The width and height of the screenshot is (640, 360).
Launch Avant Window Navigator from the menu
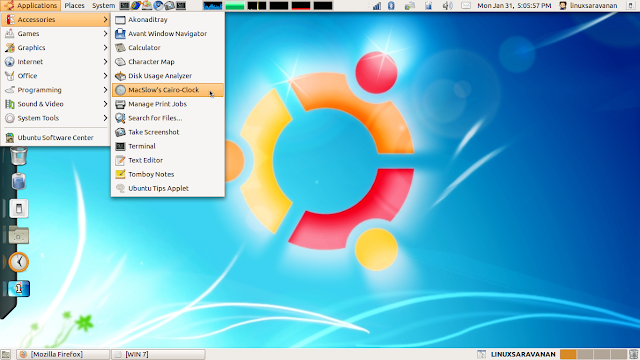[x=168, y=33]
